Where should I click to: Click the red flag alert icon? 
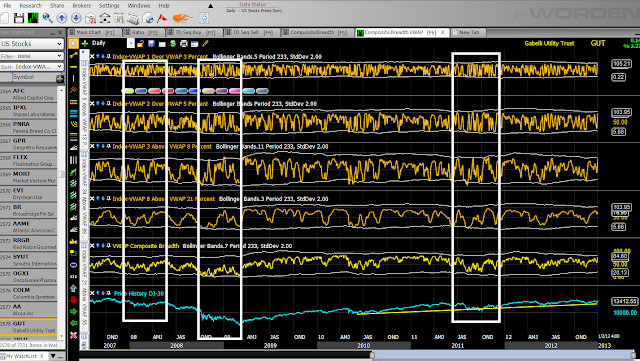coord(162,18)
